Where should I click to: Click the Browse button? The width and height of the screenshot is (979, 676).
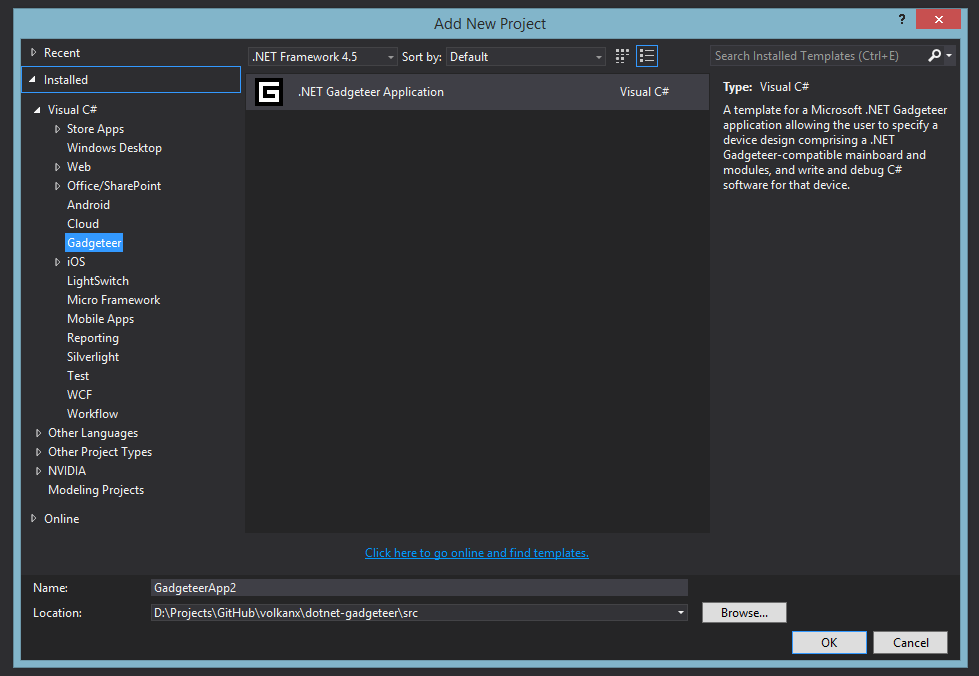coord(743,612)
